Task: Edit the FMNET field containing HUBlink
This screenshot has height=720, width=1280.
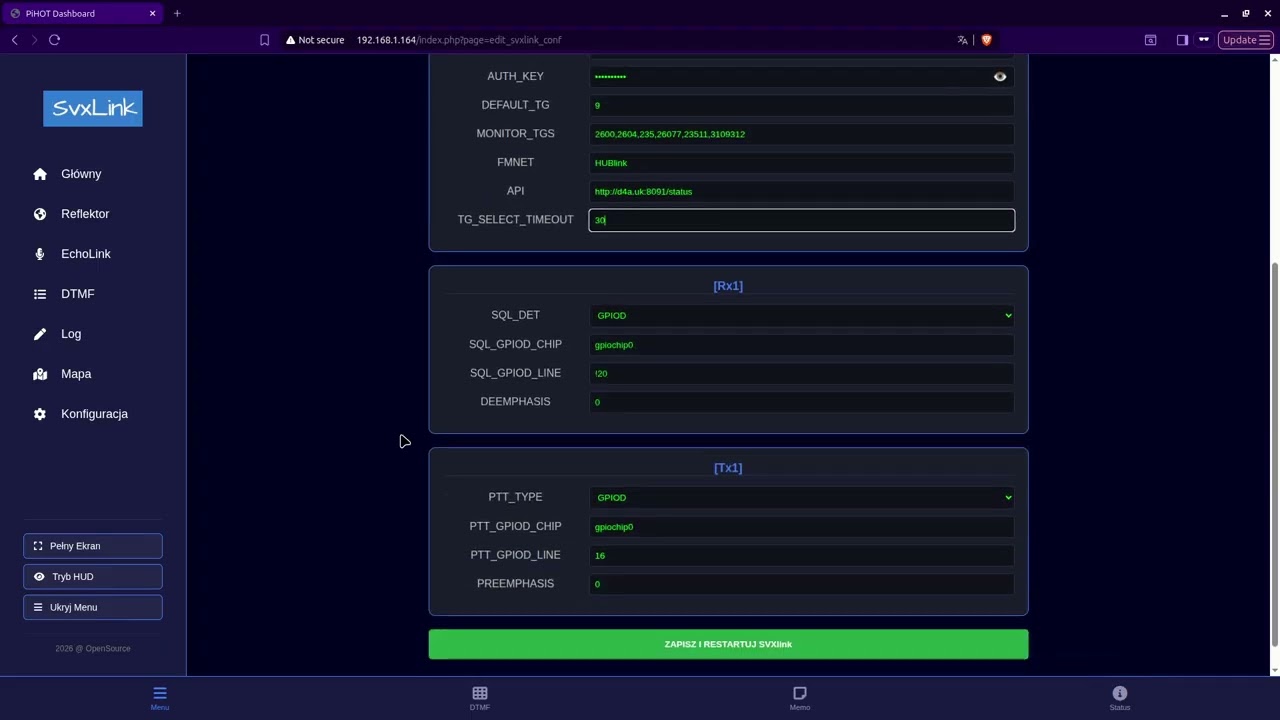Action: click(802, 163)
